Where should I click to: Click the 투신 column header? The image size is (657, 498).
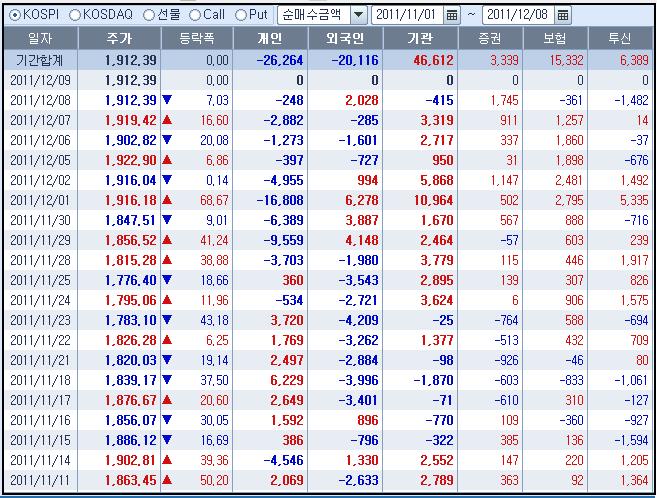620,39
